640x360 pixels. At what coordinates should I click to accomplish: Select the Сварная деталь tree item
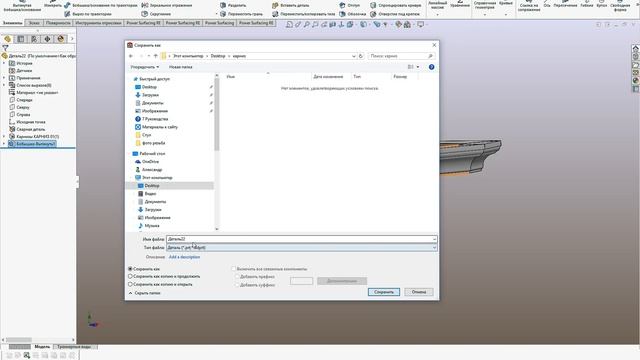click(31, 129)
